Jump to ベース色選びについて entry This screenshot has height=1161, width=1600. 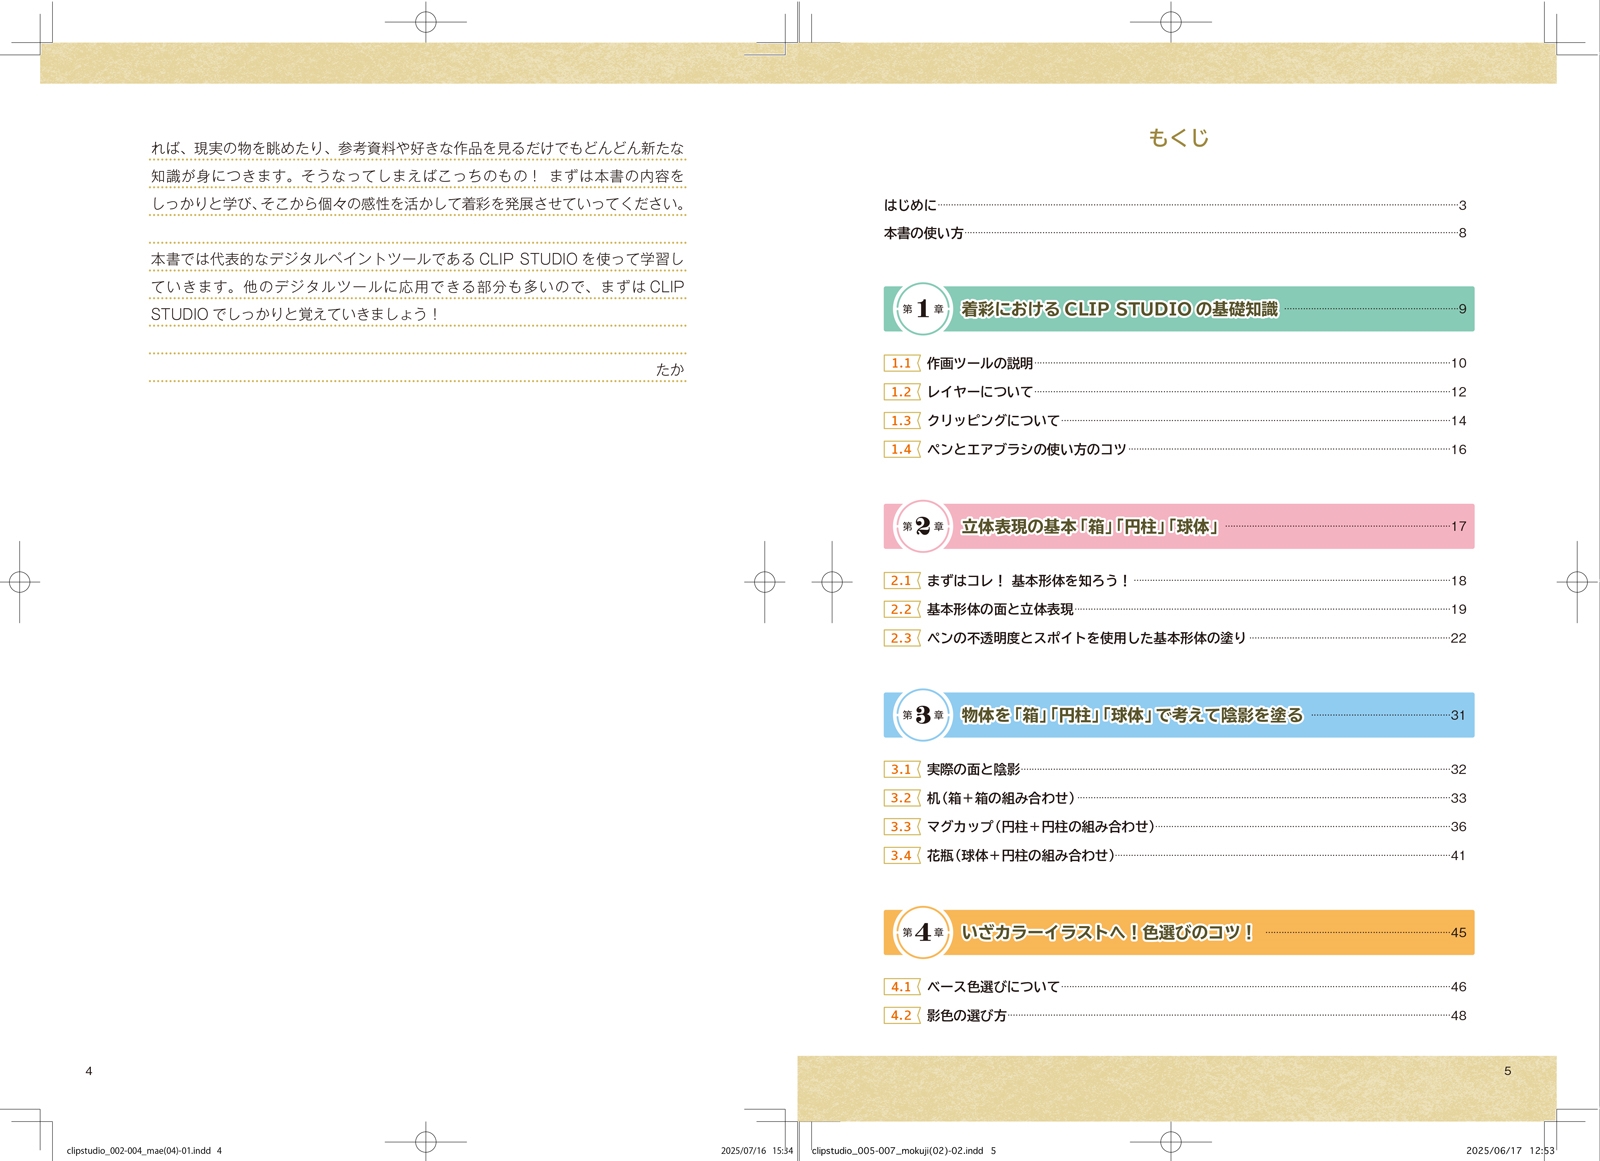coord(992,987)
